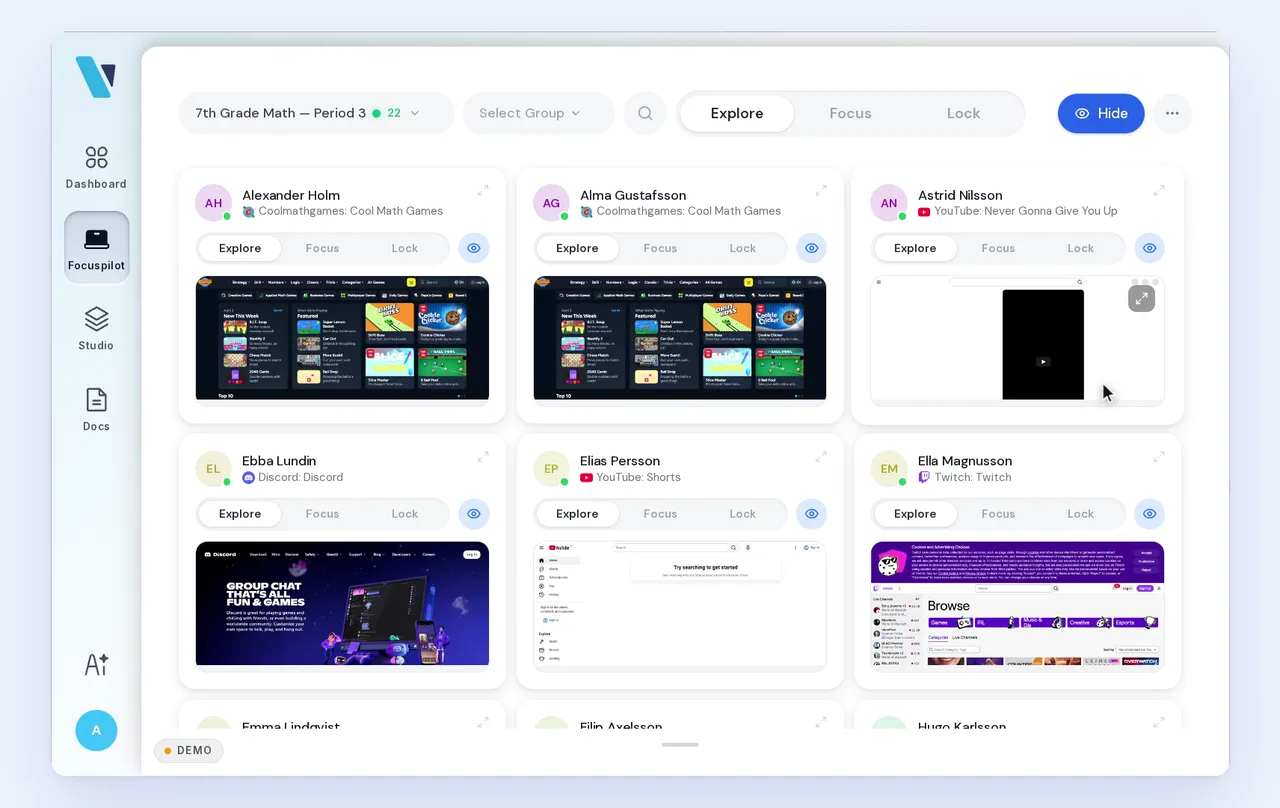Open the three-dots more options menu
The image size is (1280, 808).
1172,113
